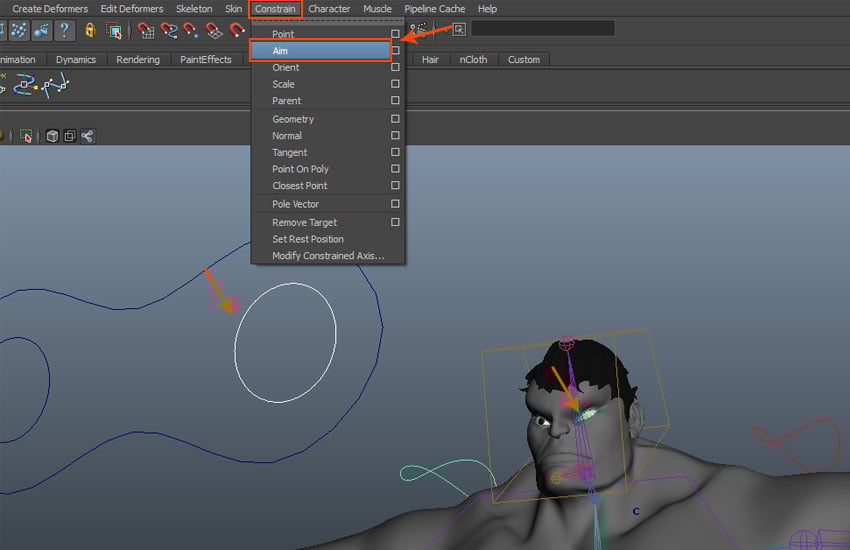Open the Constrain menu in menu bar

(x=275, y=9)
